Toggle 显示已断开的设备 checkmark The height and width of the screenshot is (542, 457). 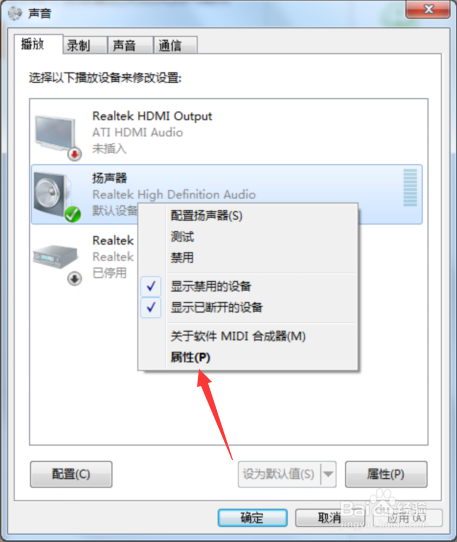[151, 307]
